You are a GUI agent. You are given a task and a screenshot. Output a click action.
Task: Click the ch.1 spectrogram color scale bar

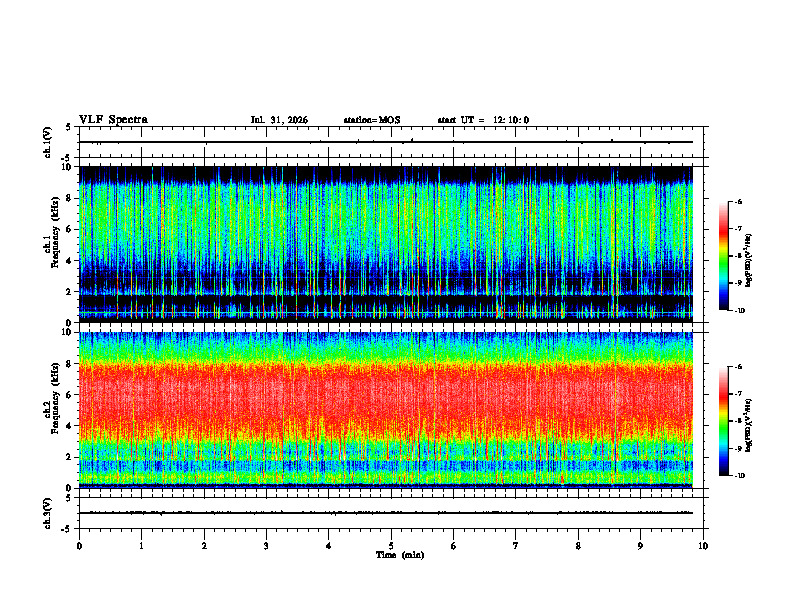coord(723,256)
